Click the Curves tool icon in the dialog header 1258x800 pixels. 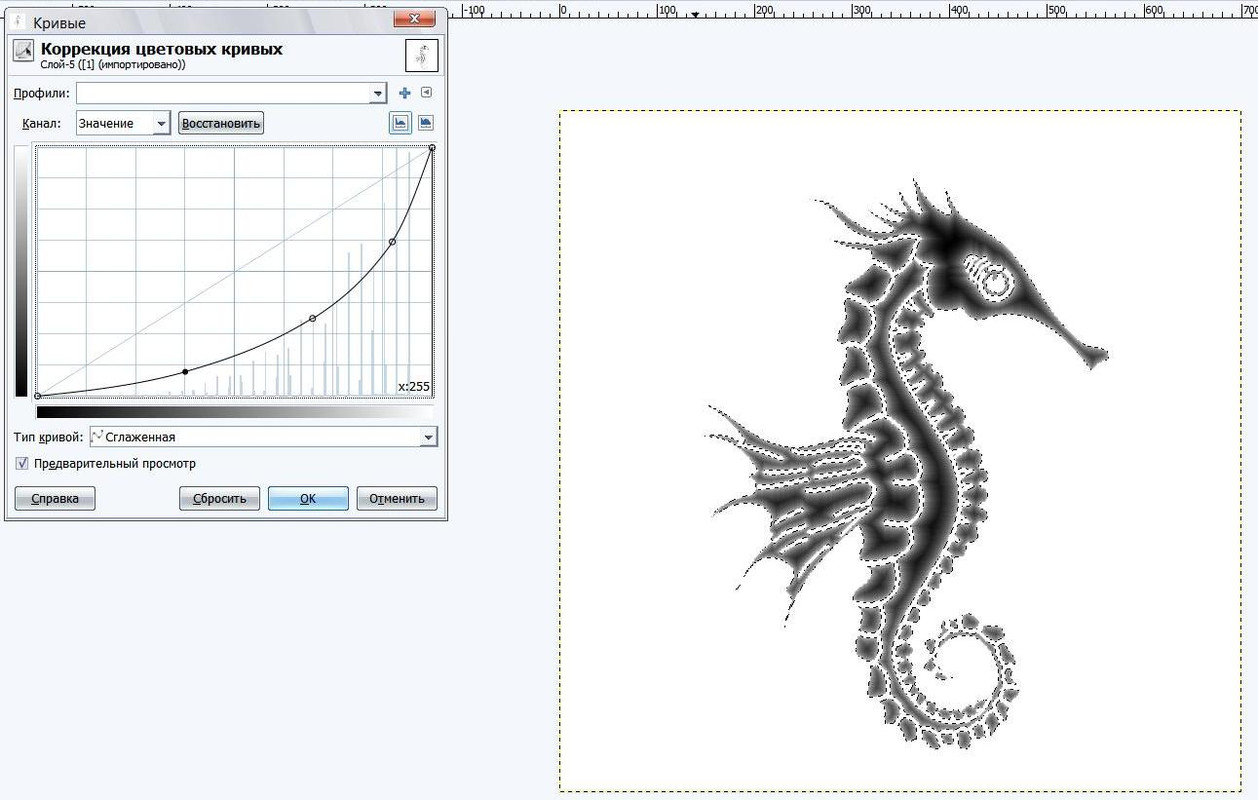point(23,51)
